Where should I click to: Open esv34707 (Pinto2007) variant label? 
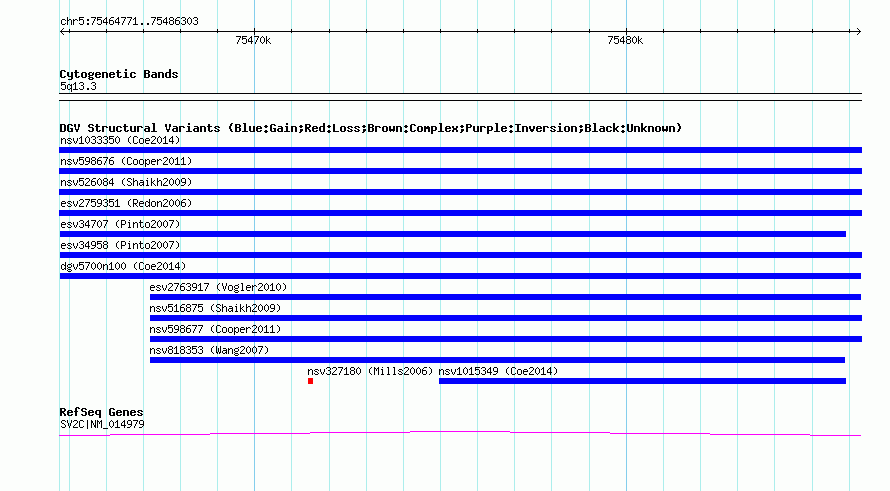[120, 224]
